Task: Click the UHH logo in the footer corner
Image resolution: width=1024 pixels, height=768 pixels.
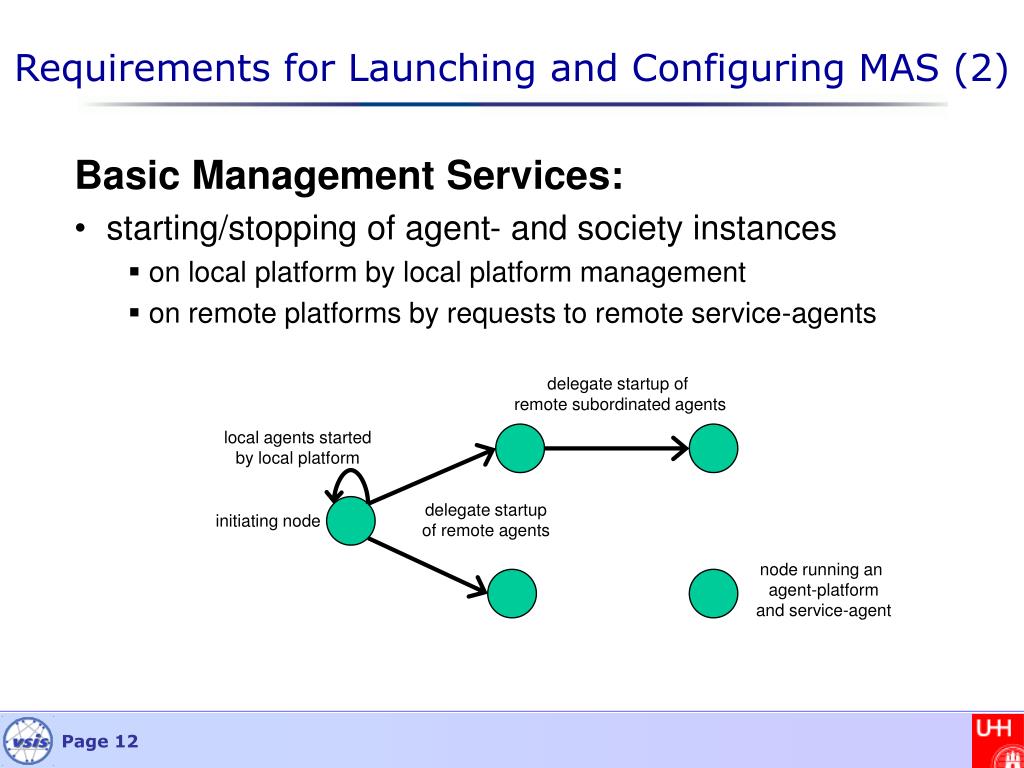Action: click(x=999, y=741)
